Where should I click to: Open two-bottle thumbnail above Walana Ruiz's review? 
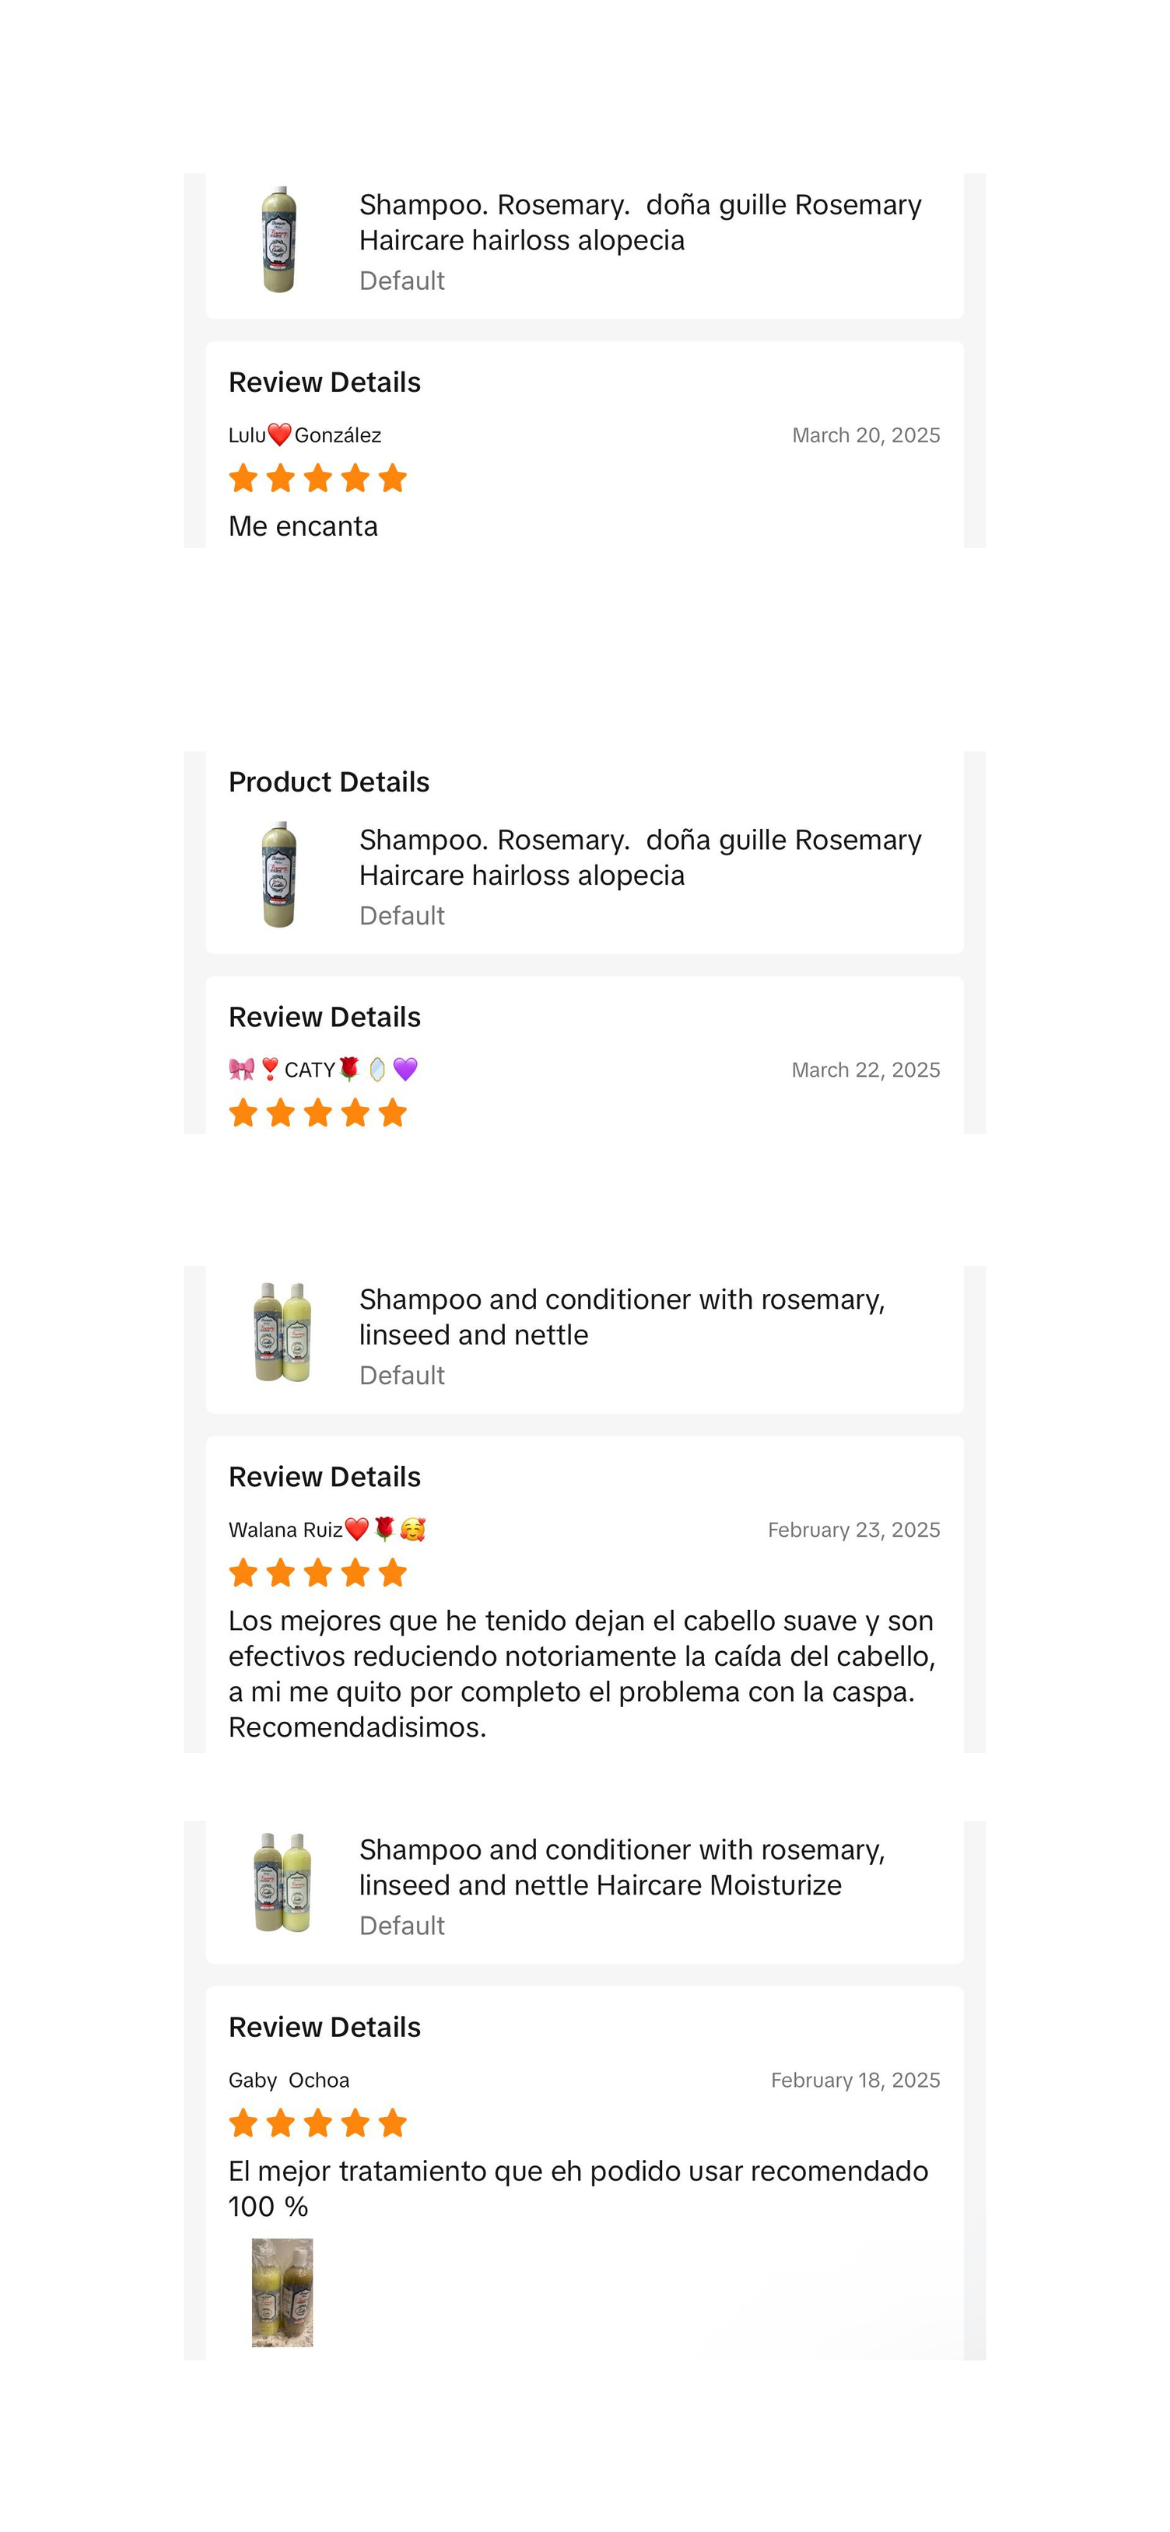coord(282,1333)
